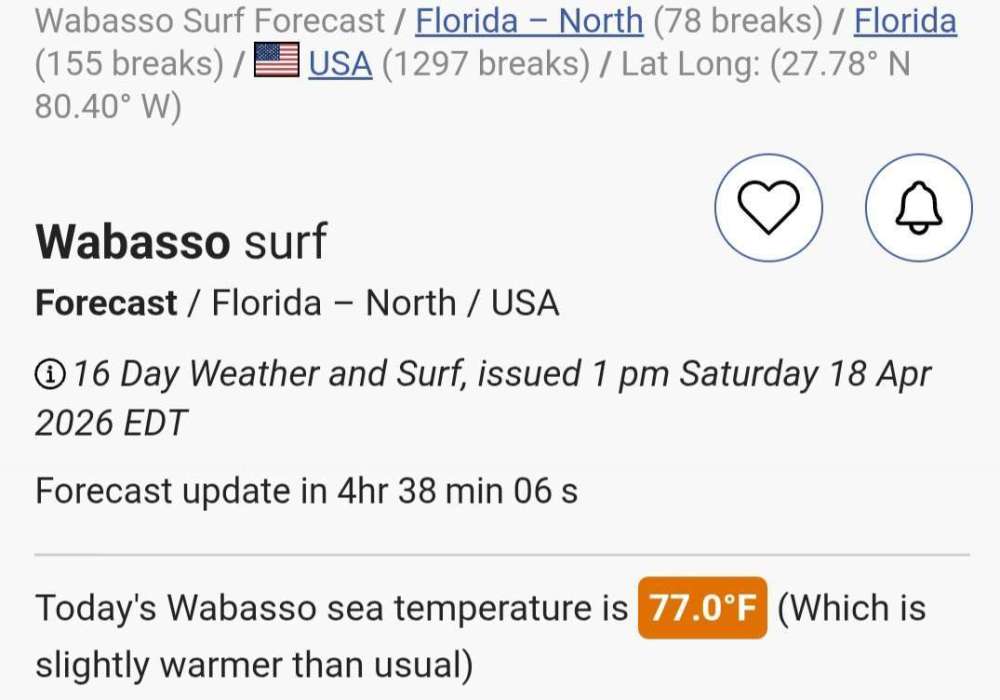The width and height of the screenshot is (1000, 700).
Task: Open the Florida – North breadcrumb link
Action: (x=529, y=21)
